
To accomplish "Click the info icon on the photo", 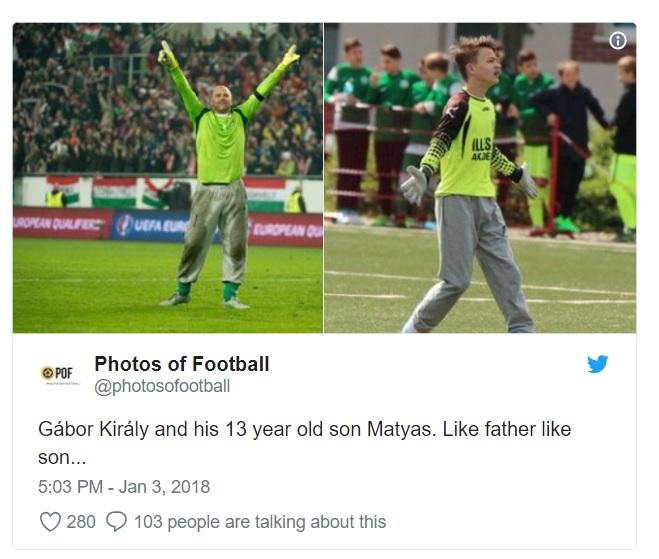I will tap(618, 41).
